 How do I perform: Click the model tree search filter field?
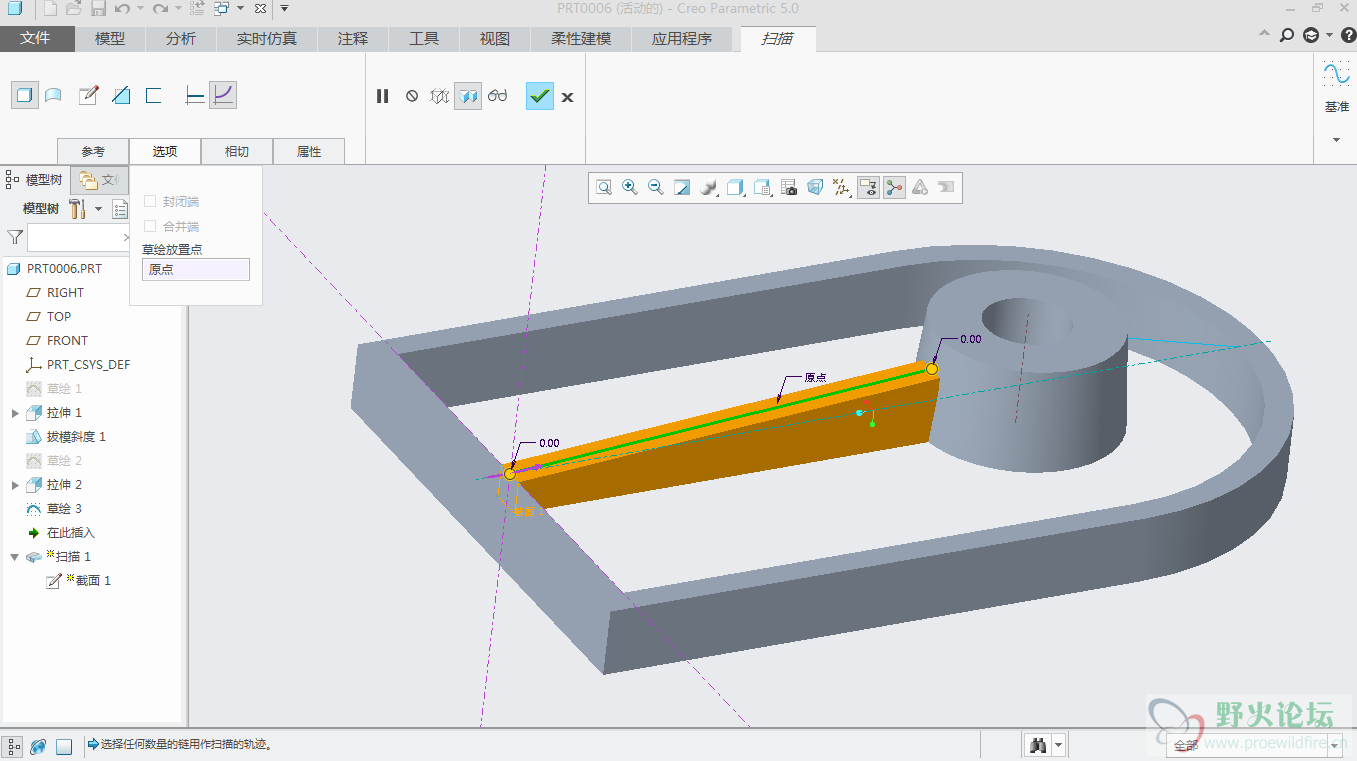(x=78, y=237)
